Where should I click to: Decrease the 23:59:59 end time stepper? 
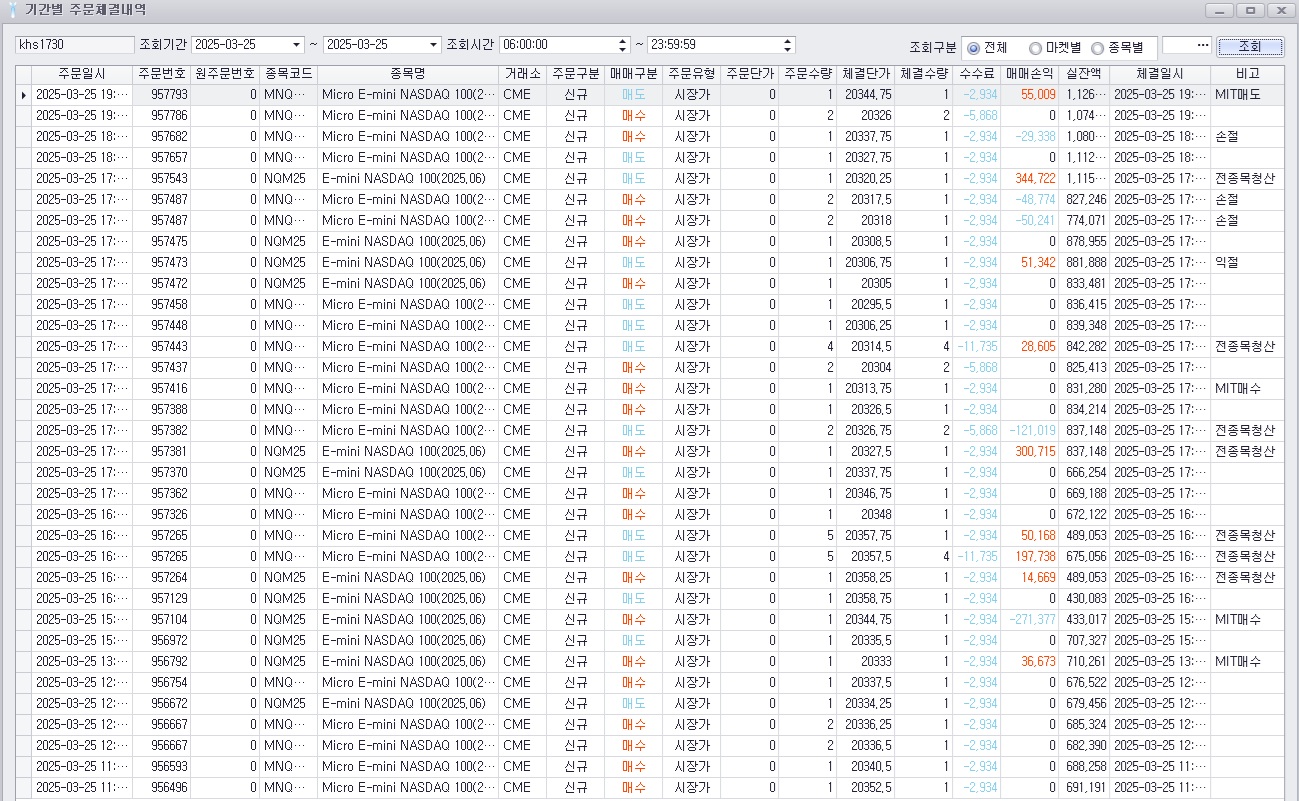click(789, 49)
